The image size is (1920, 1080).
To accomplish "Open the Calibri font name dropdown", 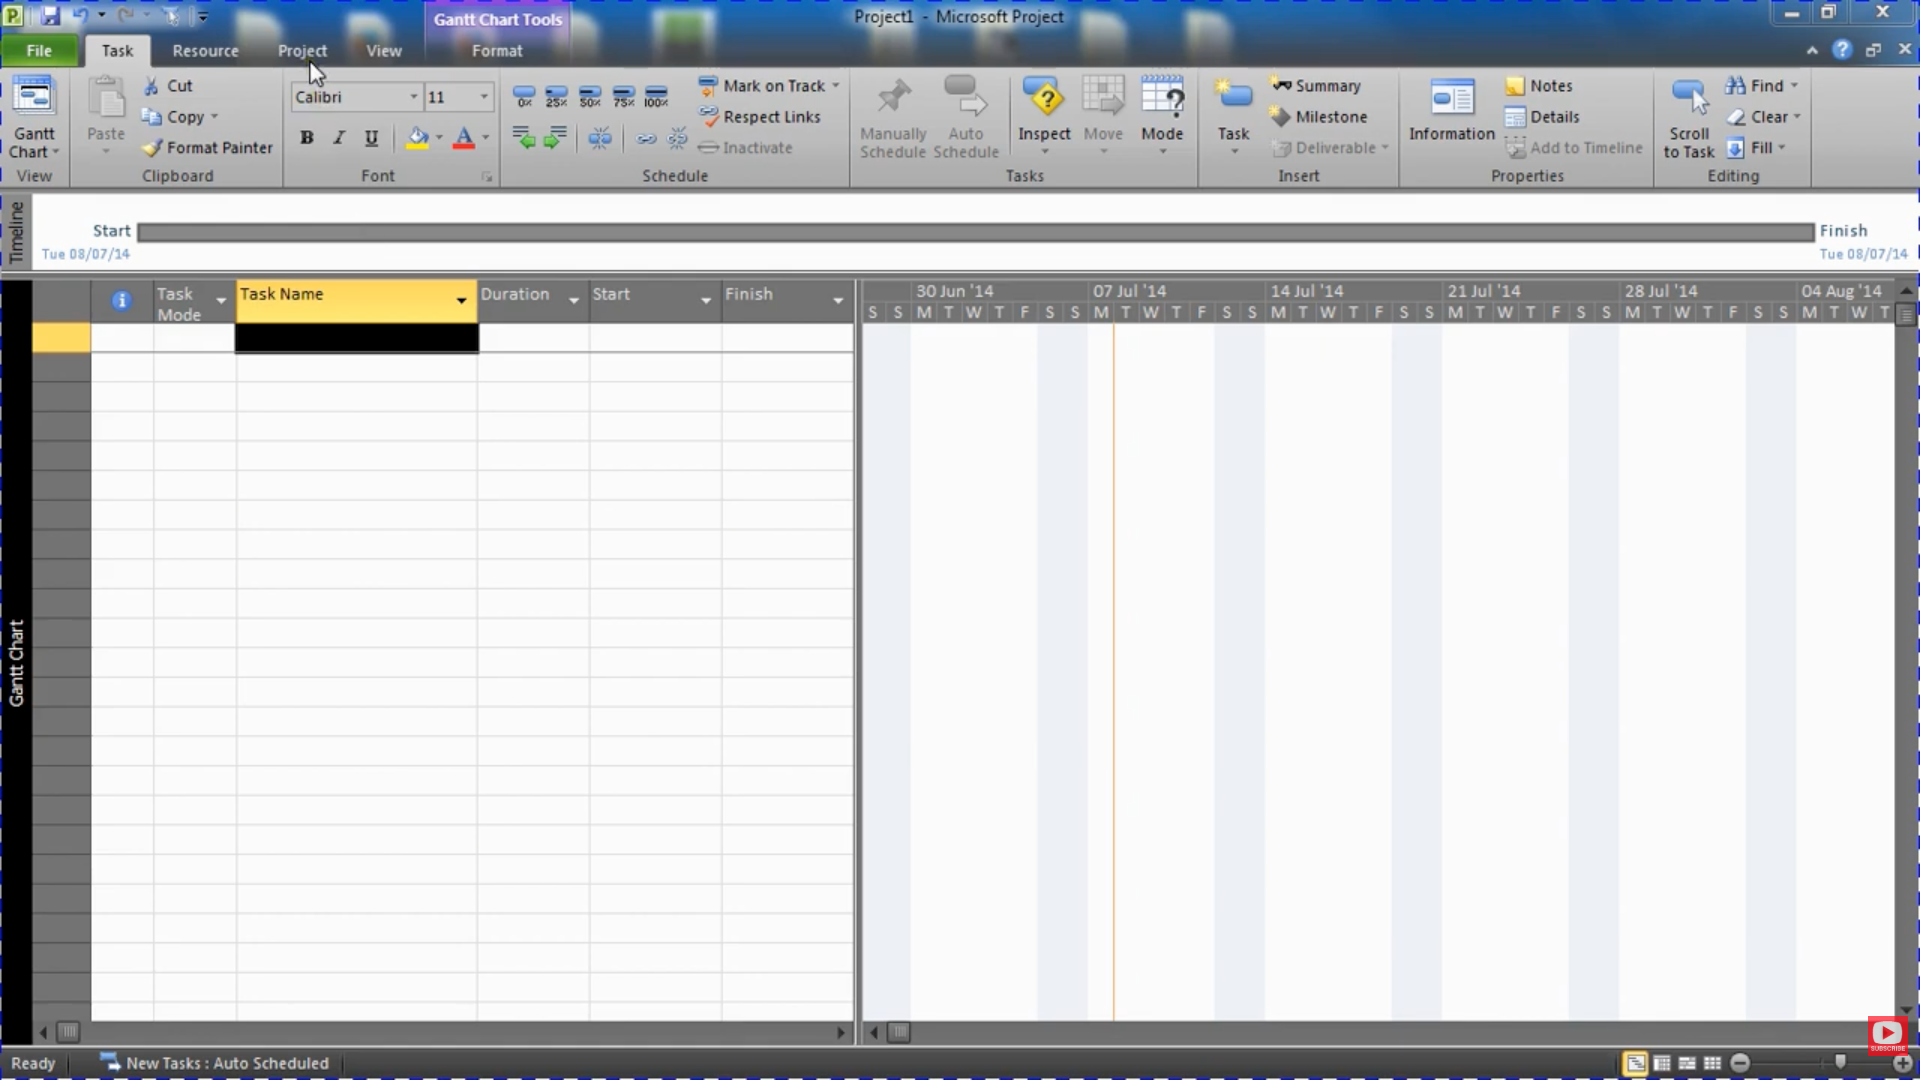I will point(413,97).
